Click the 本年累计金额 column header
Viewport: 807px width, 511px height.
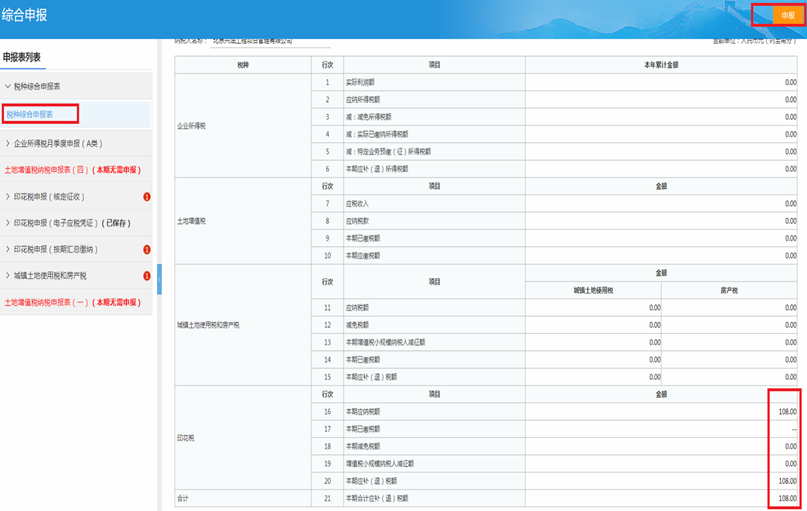(x=661, y=65)
